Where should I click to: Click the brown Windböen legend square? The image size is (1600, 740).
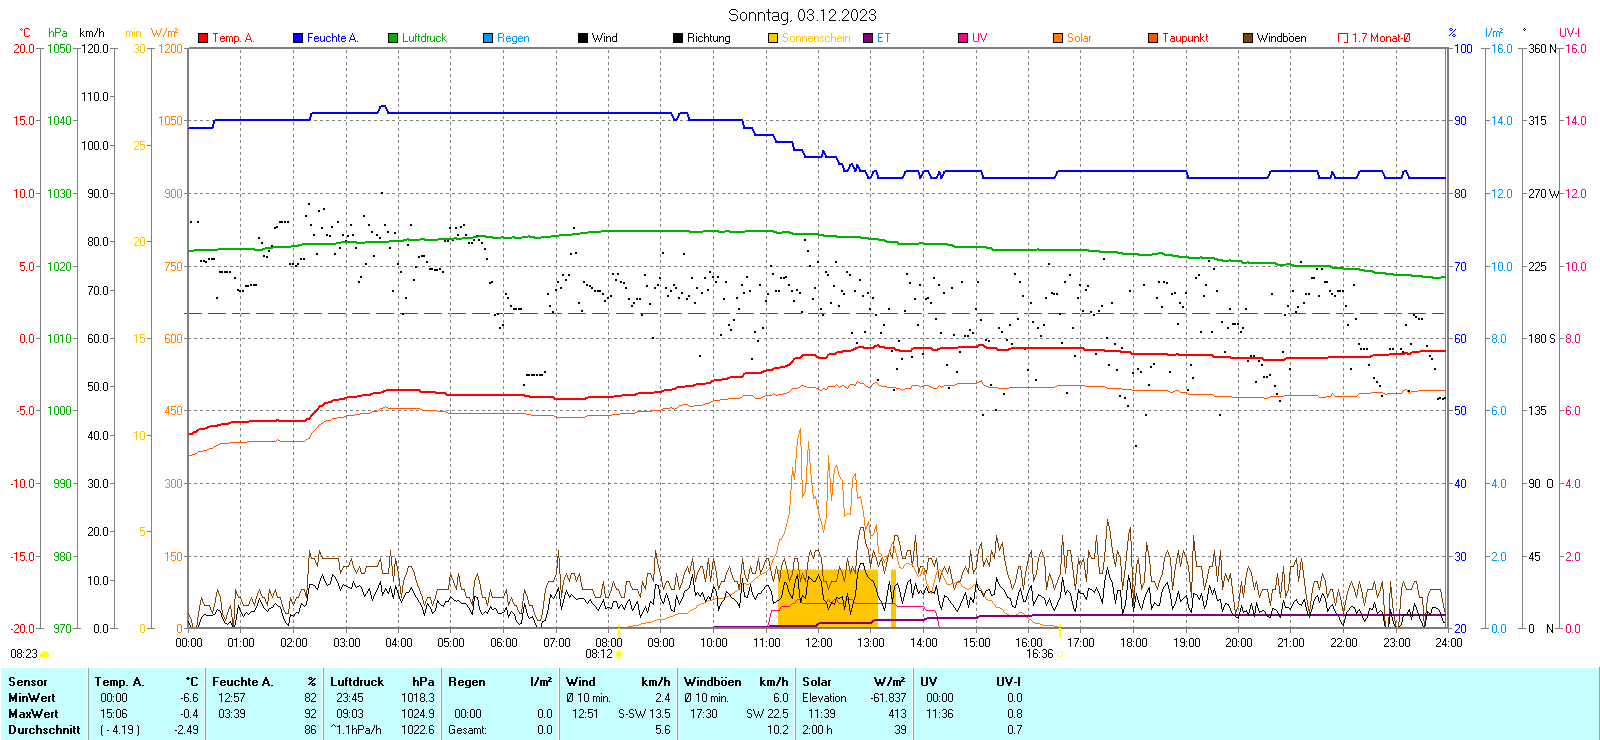pos(1248,38)
